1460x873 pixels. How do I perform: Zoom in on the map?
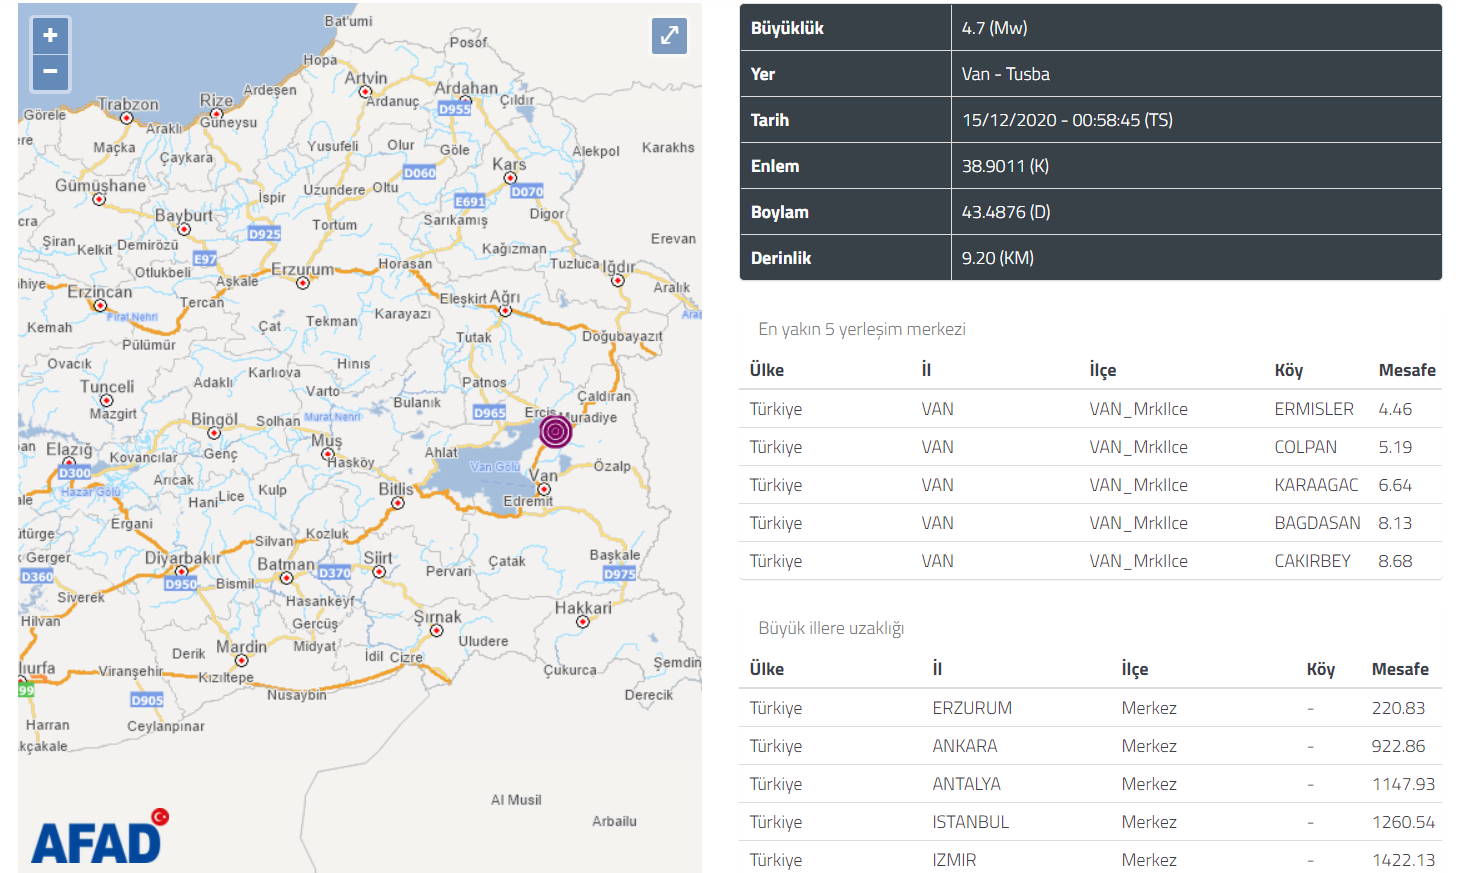50,35
